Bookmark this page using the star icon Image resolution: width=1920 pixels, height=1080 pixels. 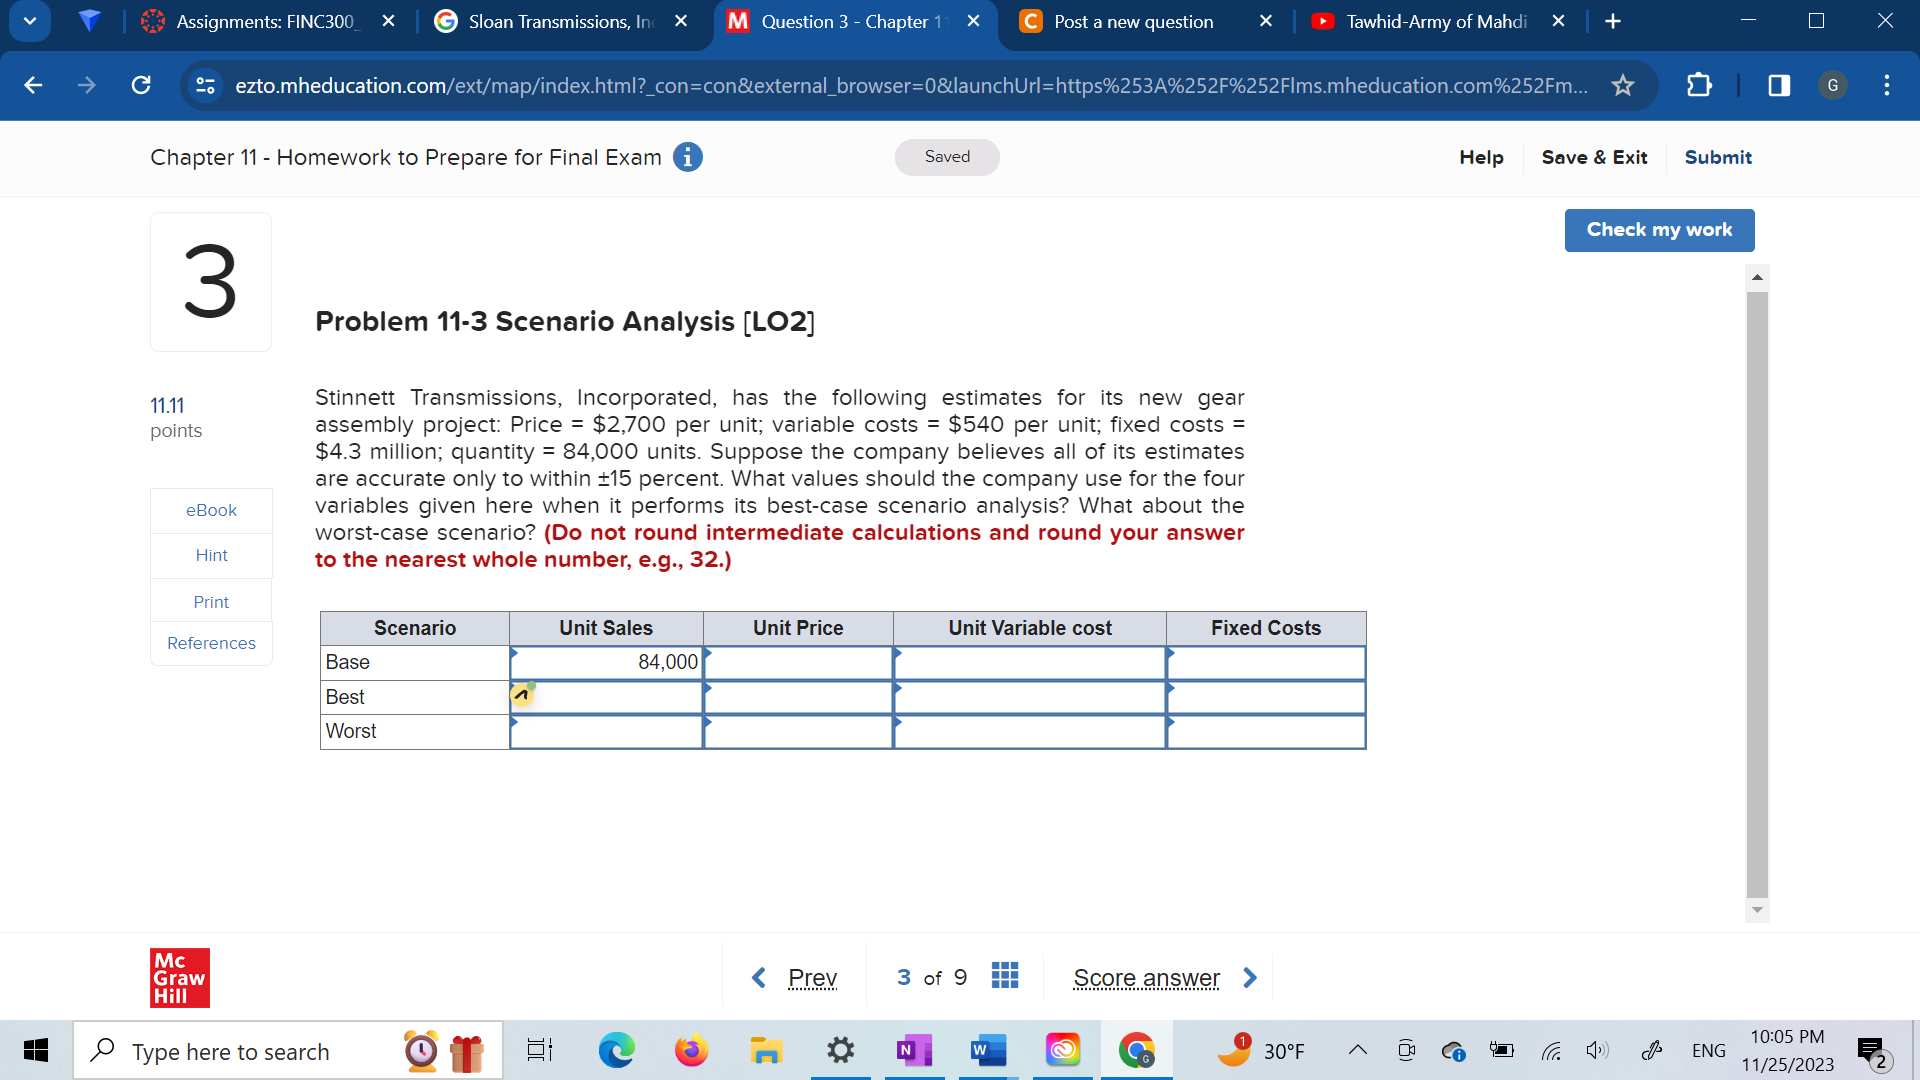1622,86
